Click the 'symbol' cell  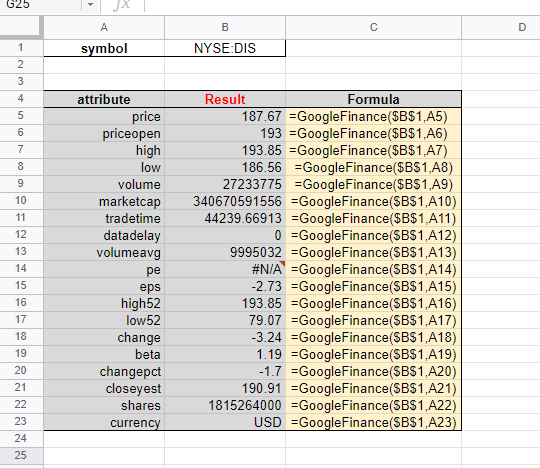(104, 48)
